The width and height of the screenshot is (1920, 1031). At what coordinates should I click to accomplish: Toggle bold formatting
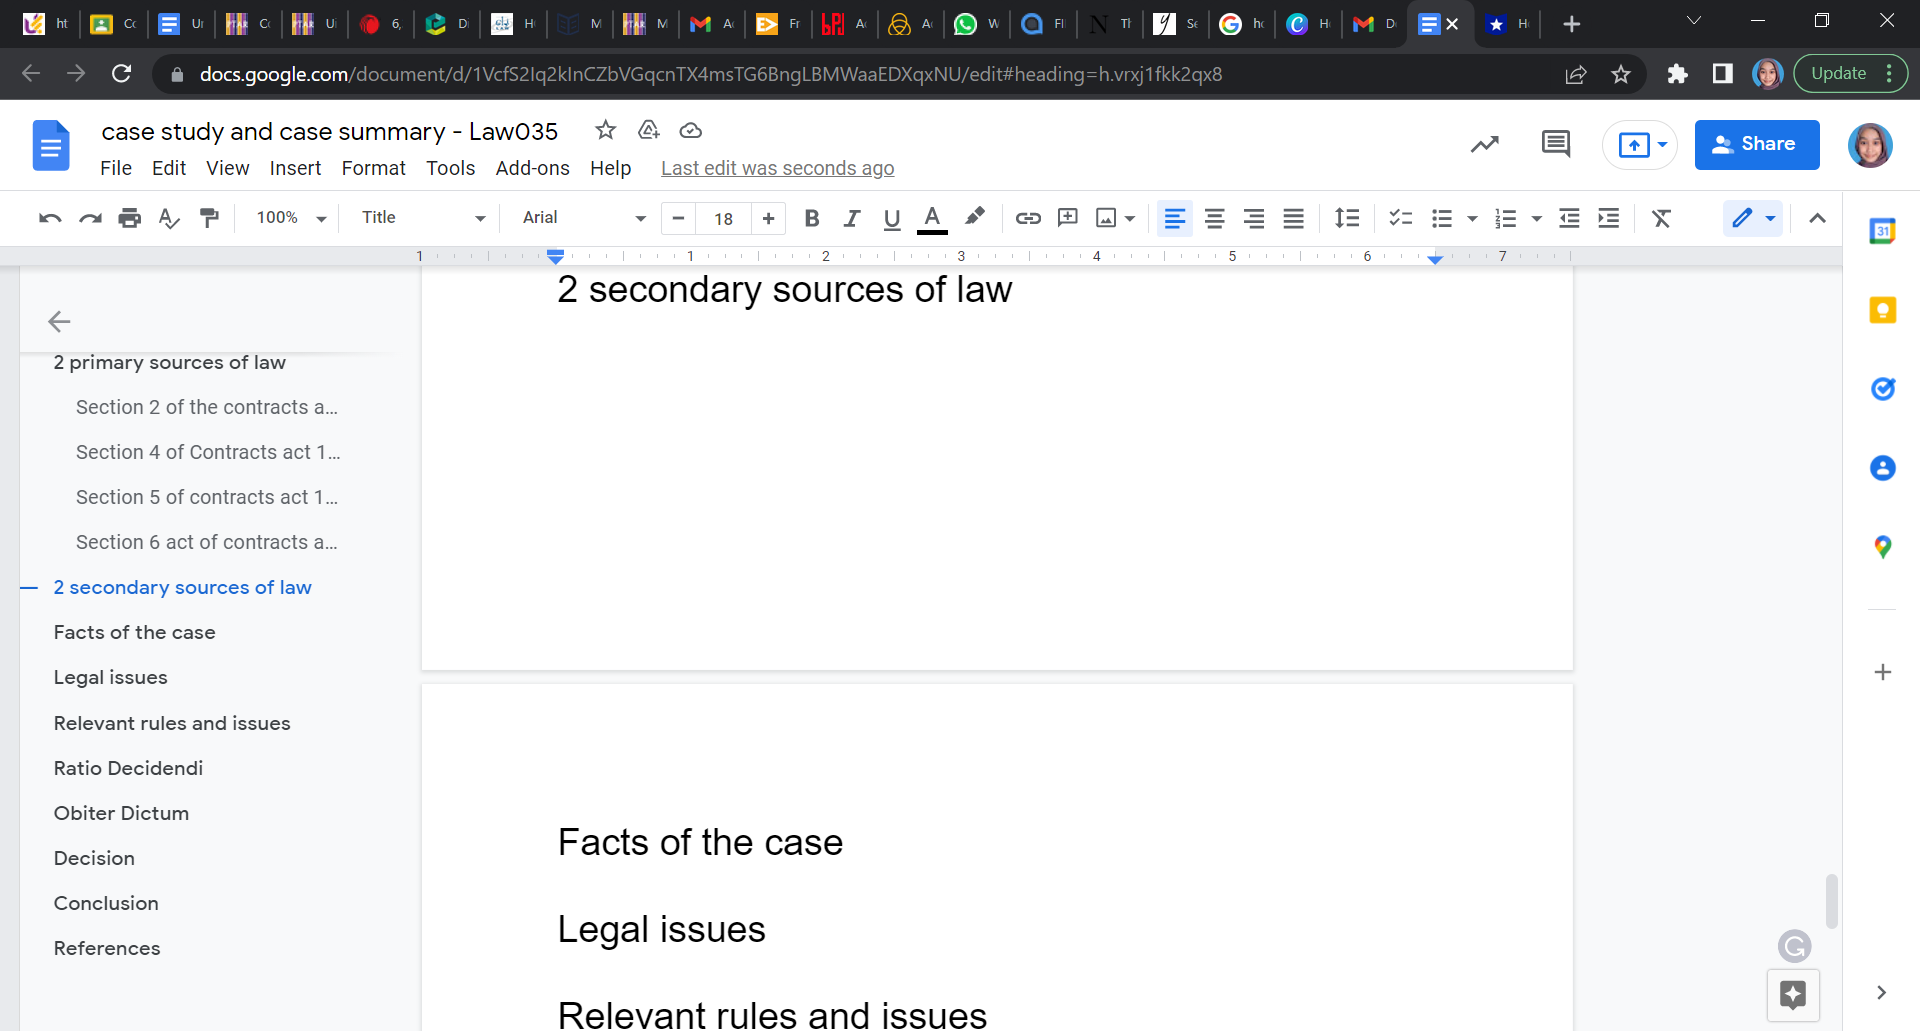[812, 218]
